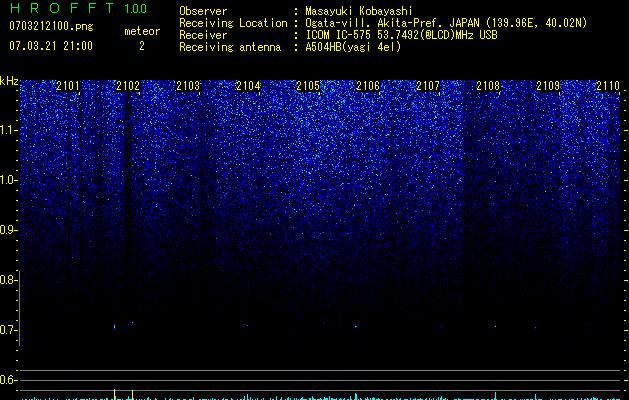Click the kHz axis unit label
The image size is (629, 400).
click(9, 81)
